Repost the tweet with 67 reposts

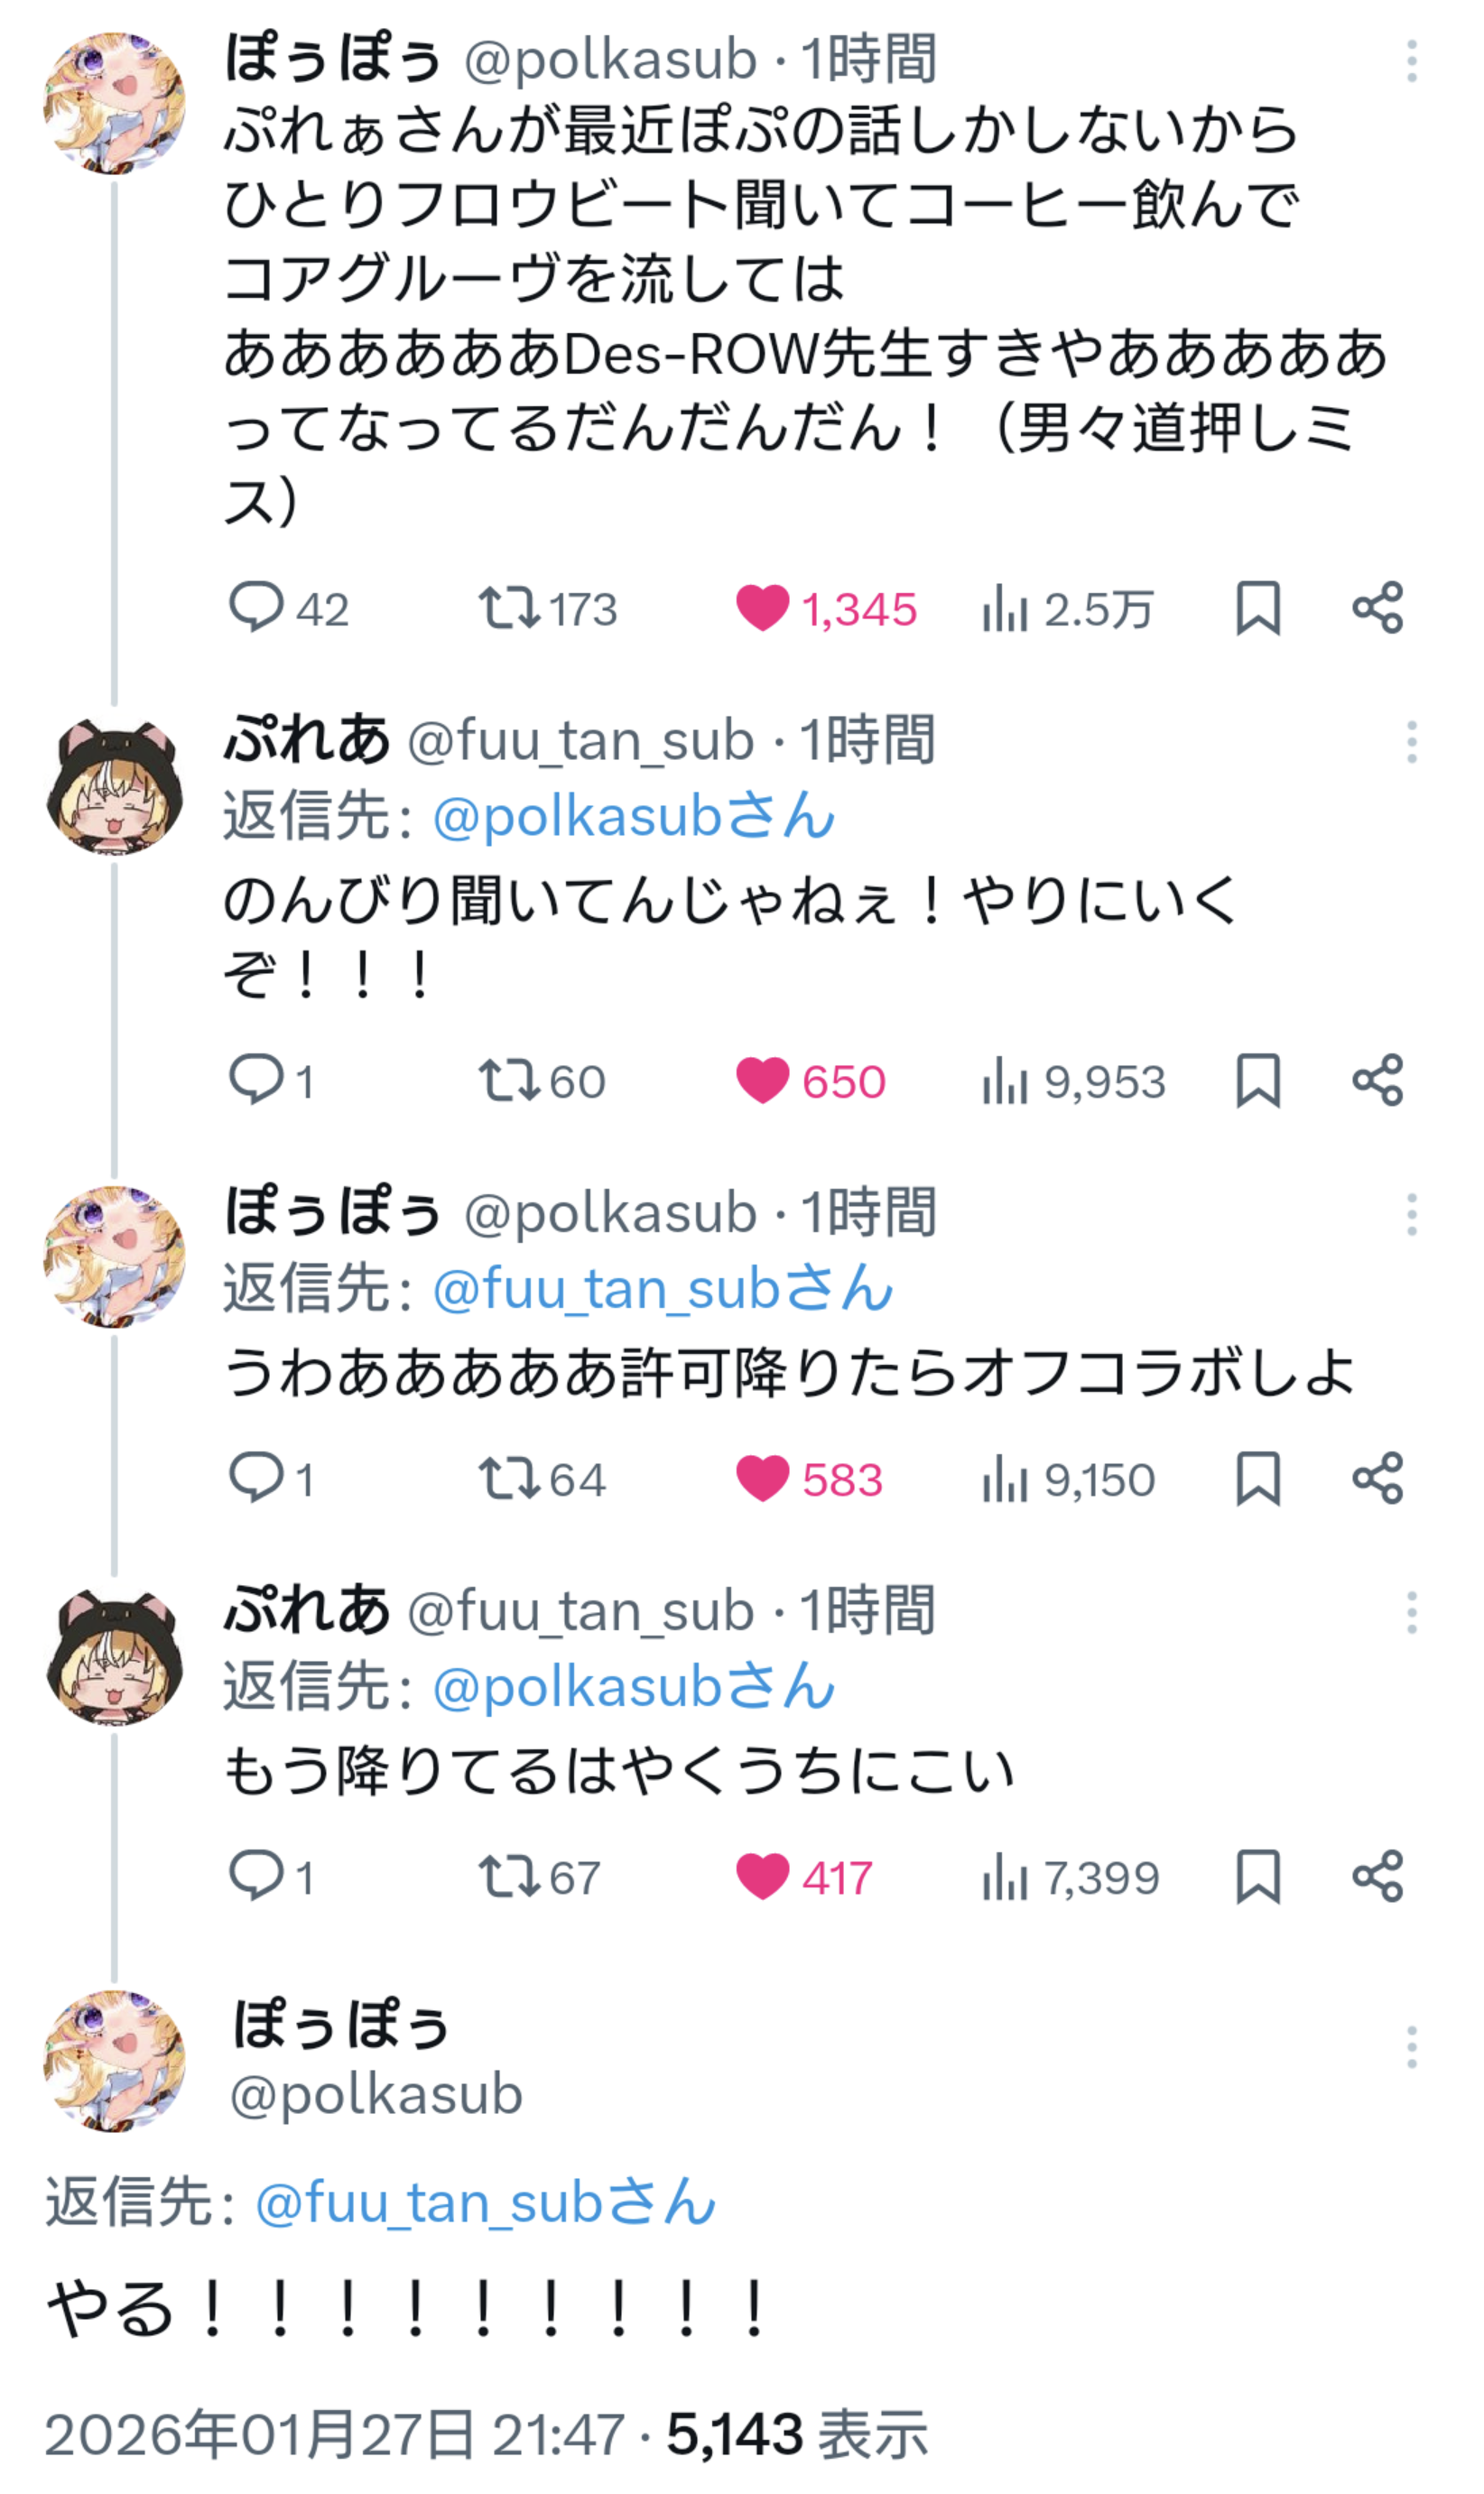tap(510, 1876)
